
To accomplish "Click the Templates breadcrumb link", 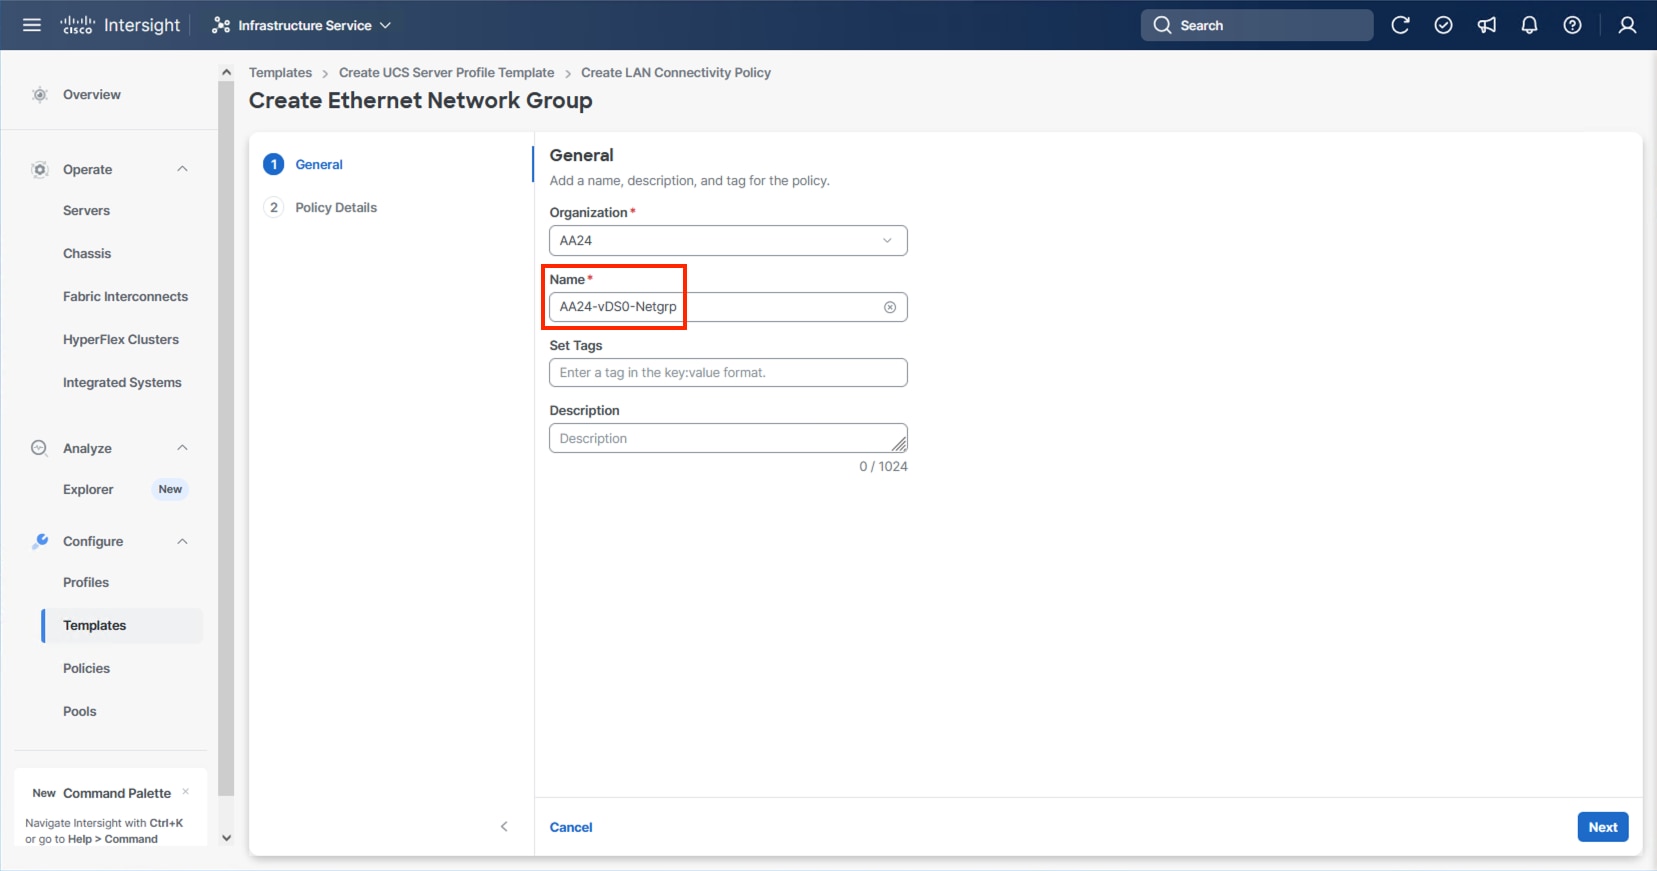I will tap(280, 73).
